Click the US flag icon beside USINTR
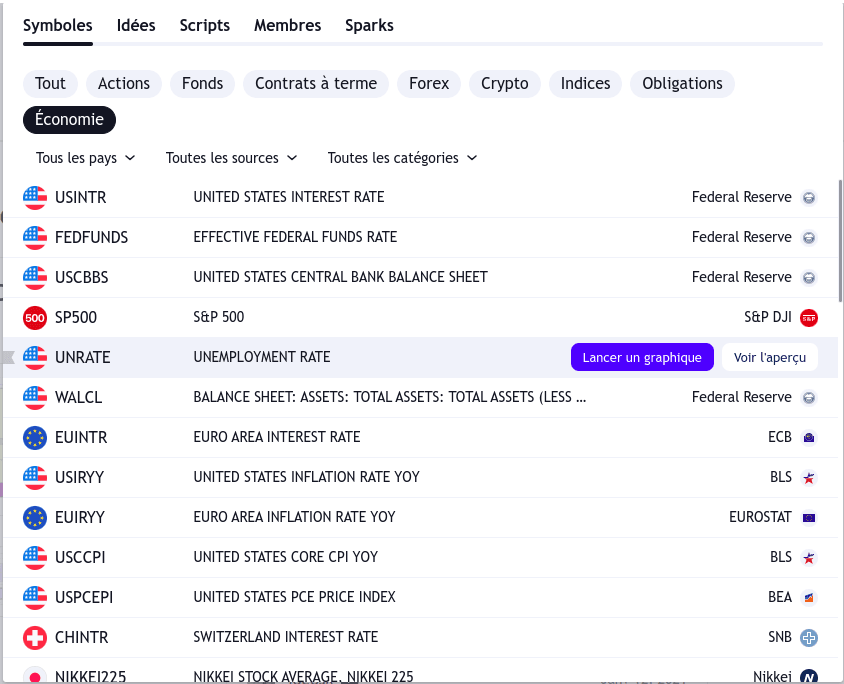The height and width of the screenshot is (684, 844). point(35,197)
